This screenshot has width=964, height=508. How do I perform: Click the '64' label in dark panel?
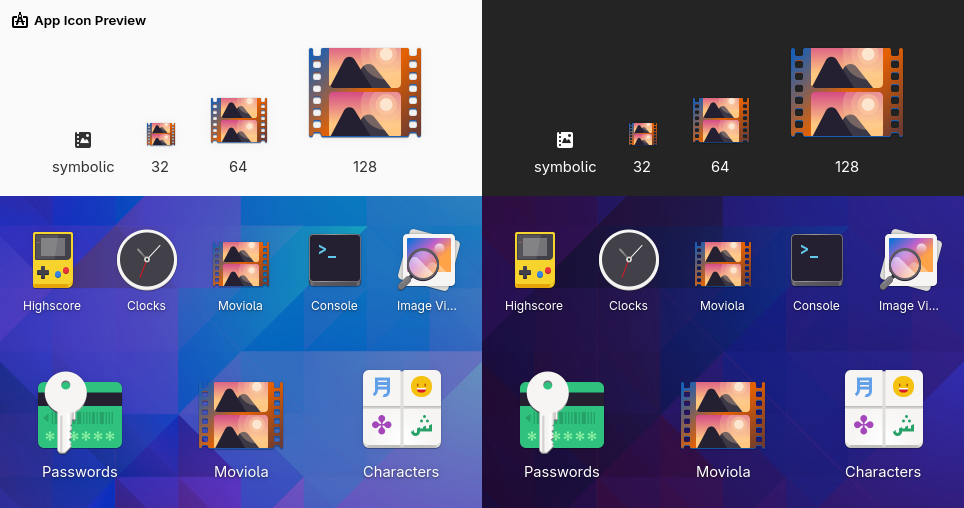click(720, 167)
